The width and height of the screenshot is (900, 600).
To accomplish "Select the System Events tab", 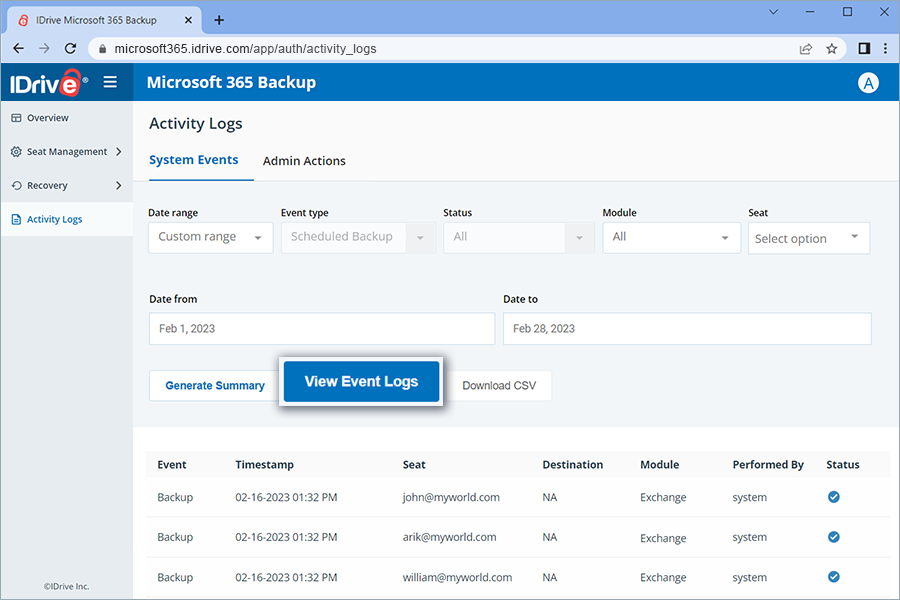I will coord(194,160).
